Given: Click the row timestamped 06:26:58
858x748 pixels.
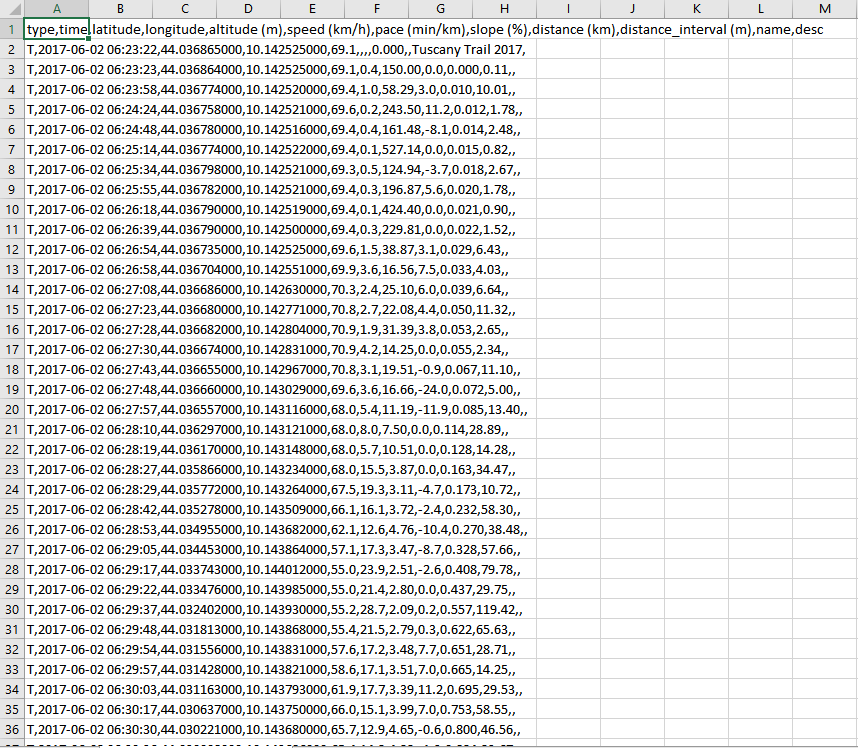Looking at the screenshot, I should [x=268, y=270].
